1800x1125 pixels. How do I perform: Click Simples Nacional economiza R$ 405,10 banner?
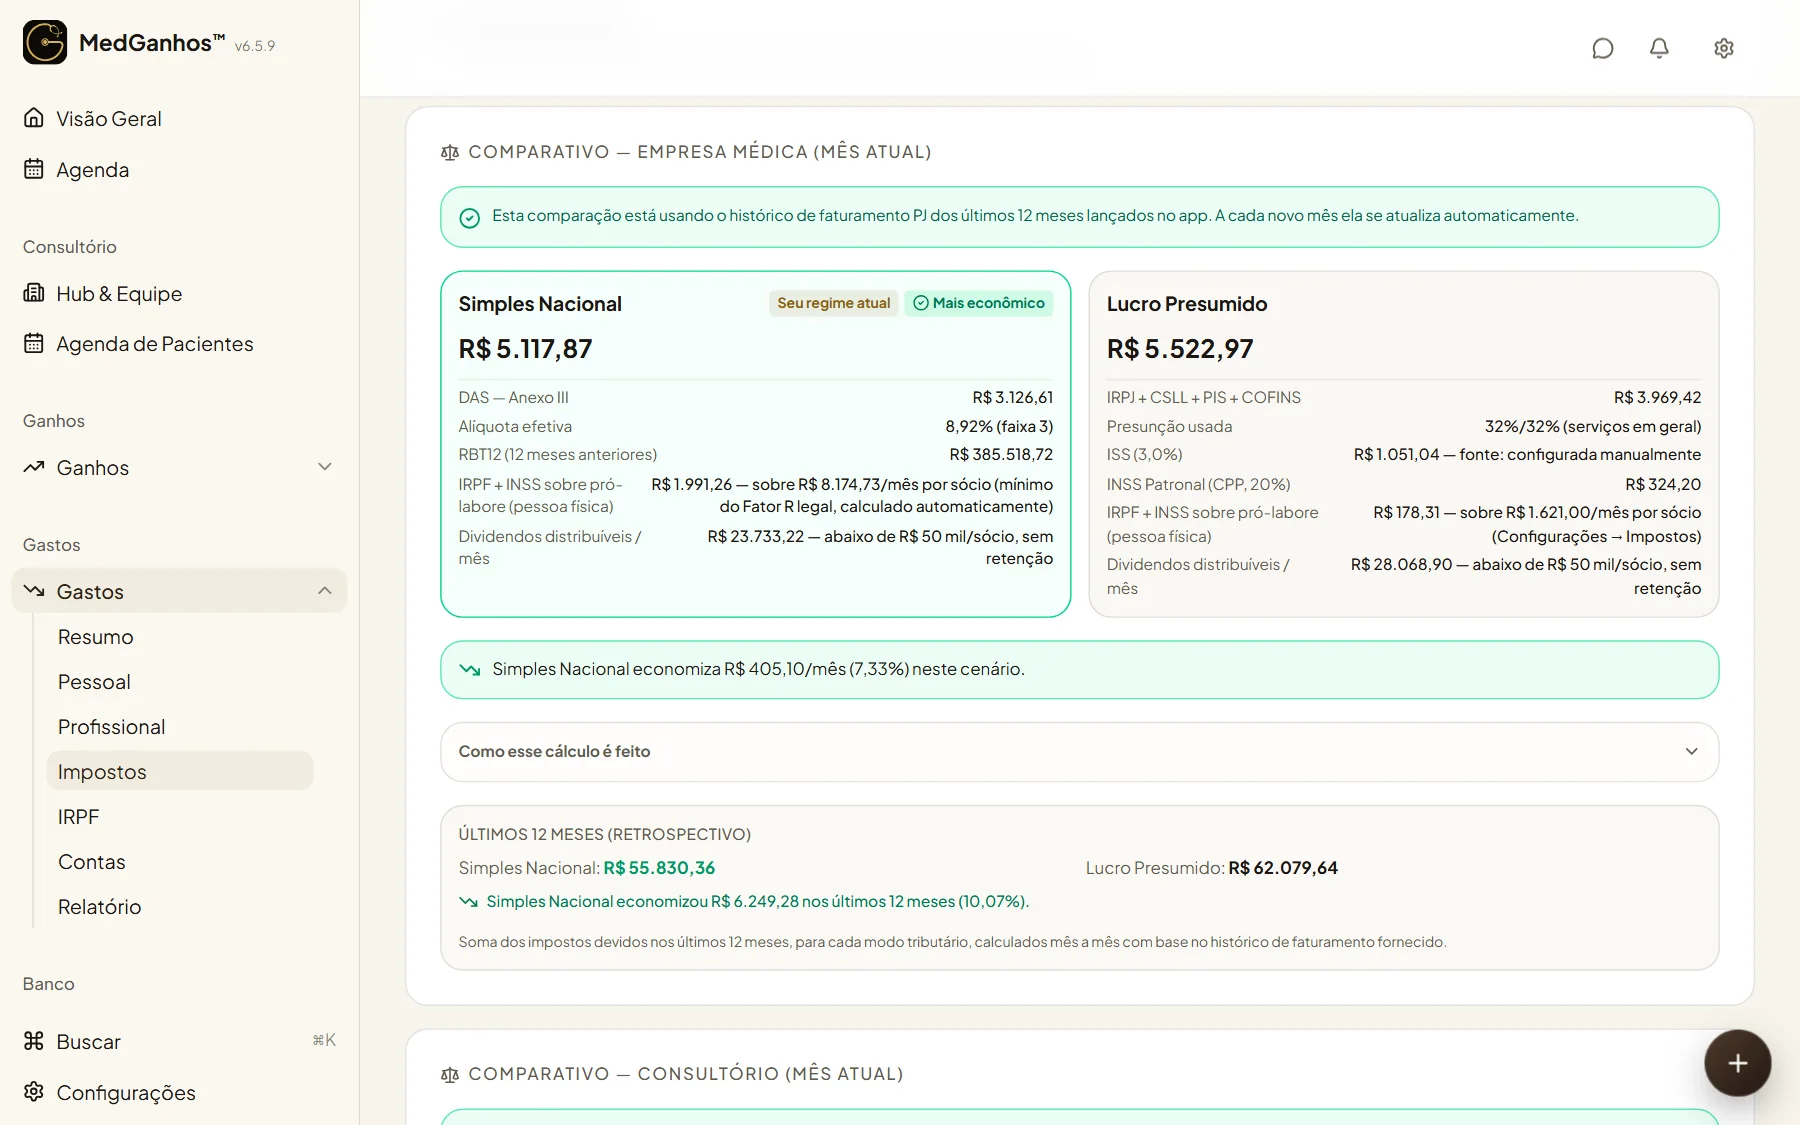pyautogui.click(x=1079, y=670)
